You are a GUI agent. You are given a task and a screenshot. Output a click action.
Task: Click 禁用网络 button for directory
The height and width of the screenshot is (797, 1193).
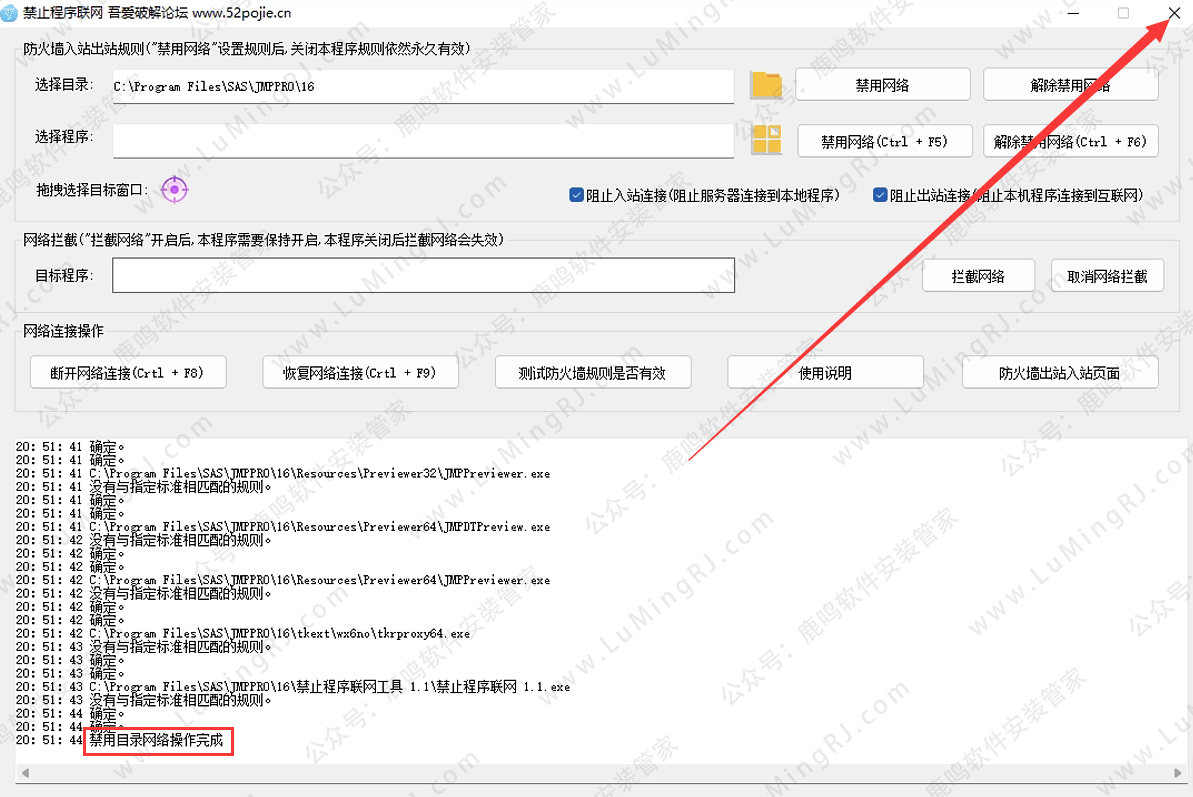click(x=883, y=85)
